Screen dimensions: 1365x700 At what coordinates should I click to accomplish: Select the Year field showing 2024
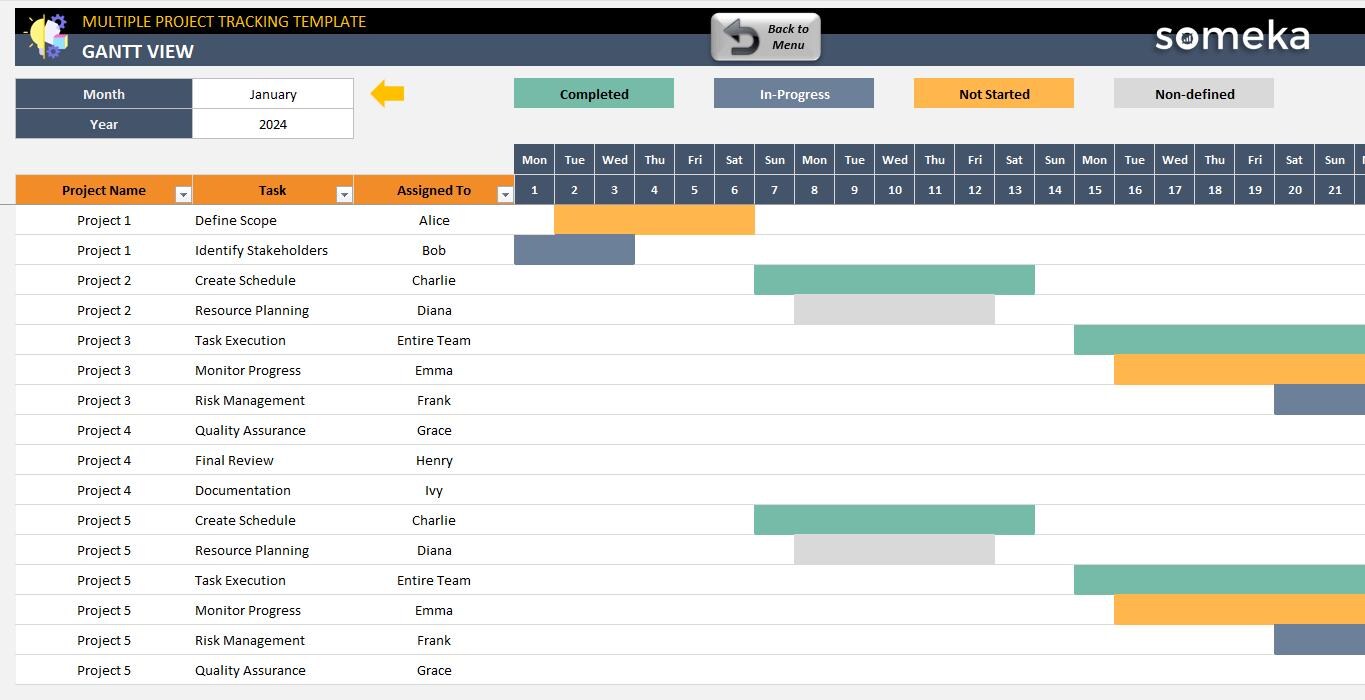[272, 124]
